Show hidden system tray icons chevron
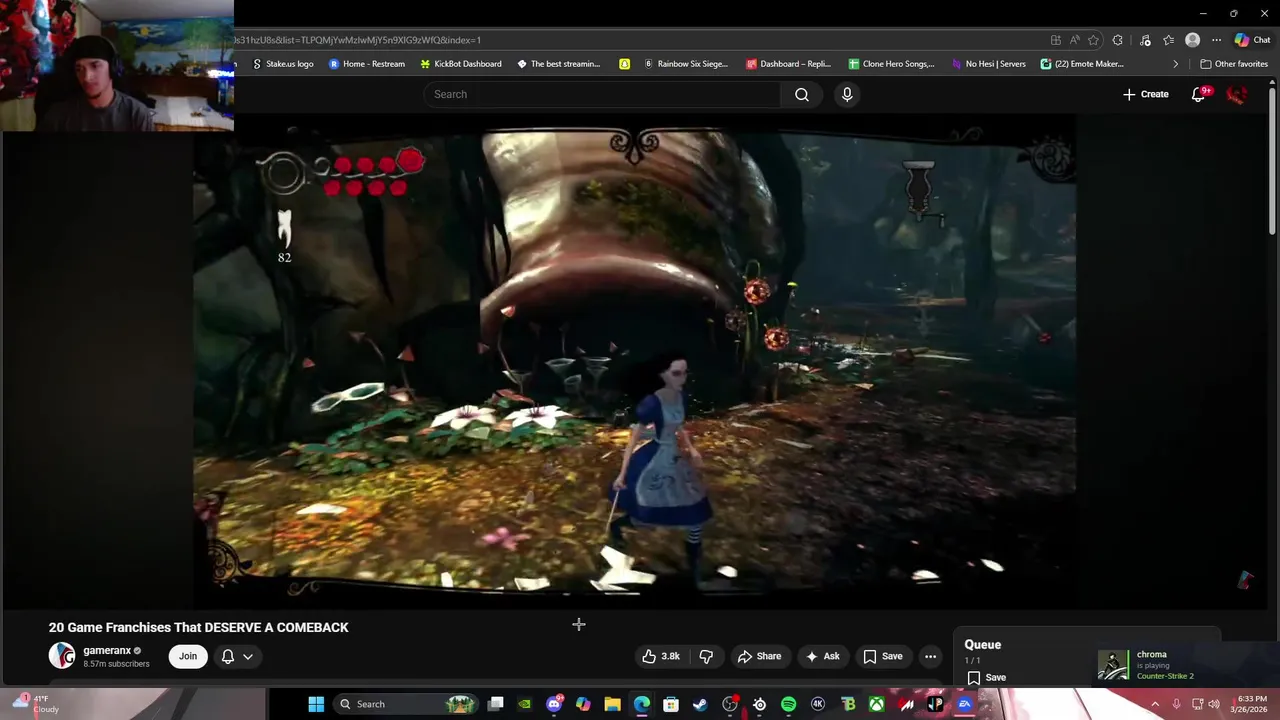 coord(1155,704)
